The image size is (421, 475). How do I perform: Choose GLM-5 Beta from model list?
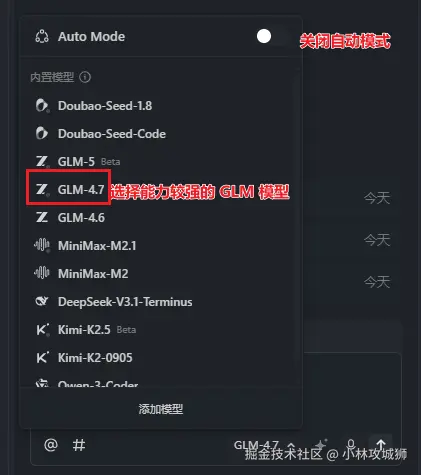pyautogui.click(x=161, y=162)
